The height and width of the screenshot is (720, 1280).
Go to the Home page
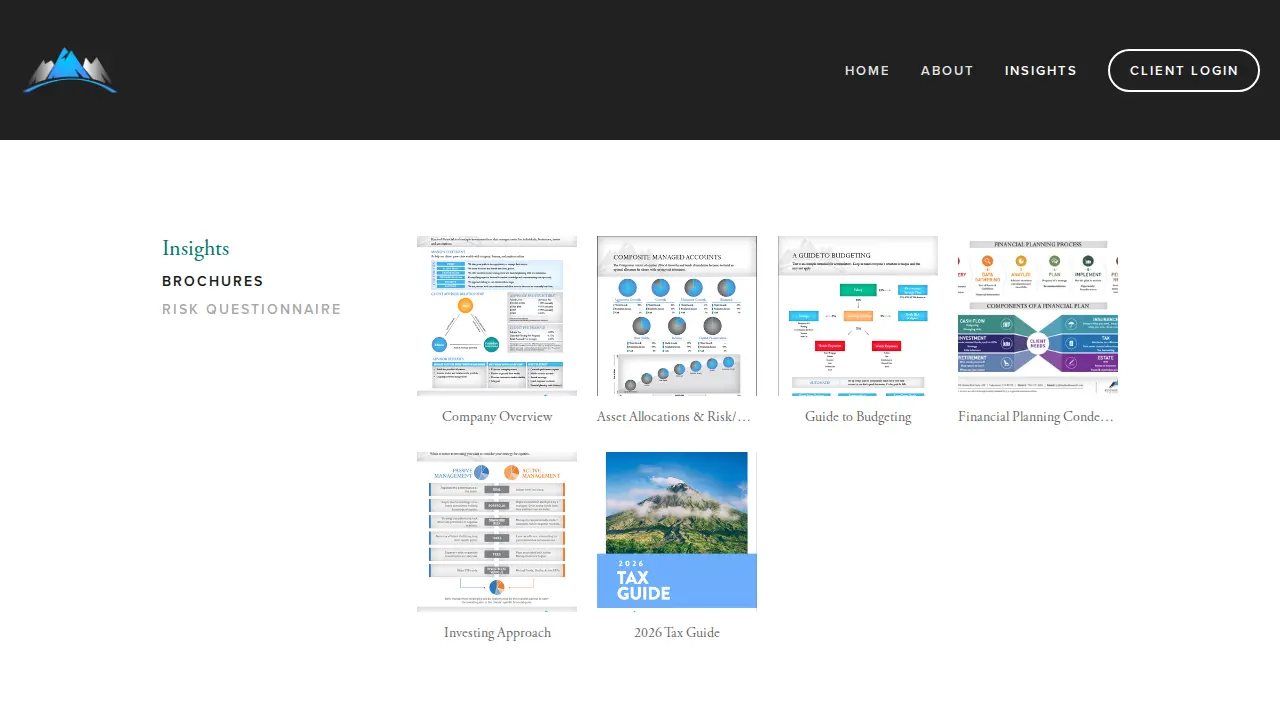click(x=867, y=70)
